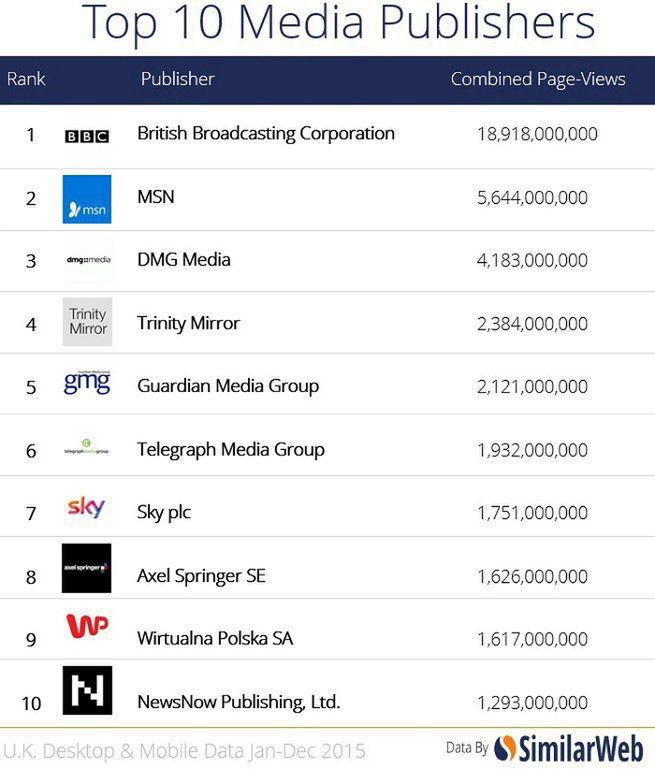Click the U.K. Desktop & Mobile Data footnote
655x769 pixels.
pyautogui.click(x=185, y=750)
